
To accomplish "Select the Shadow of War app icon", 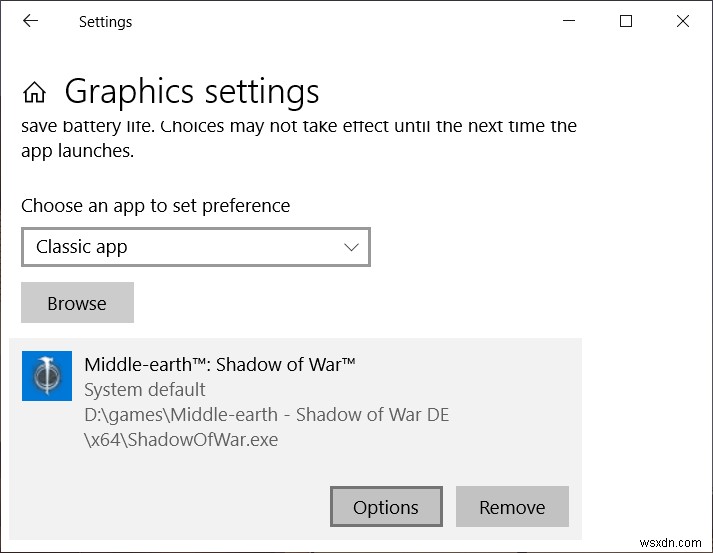I will [x=47, y=376].
